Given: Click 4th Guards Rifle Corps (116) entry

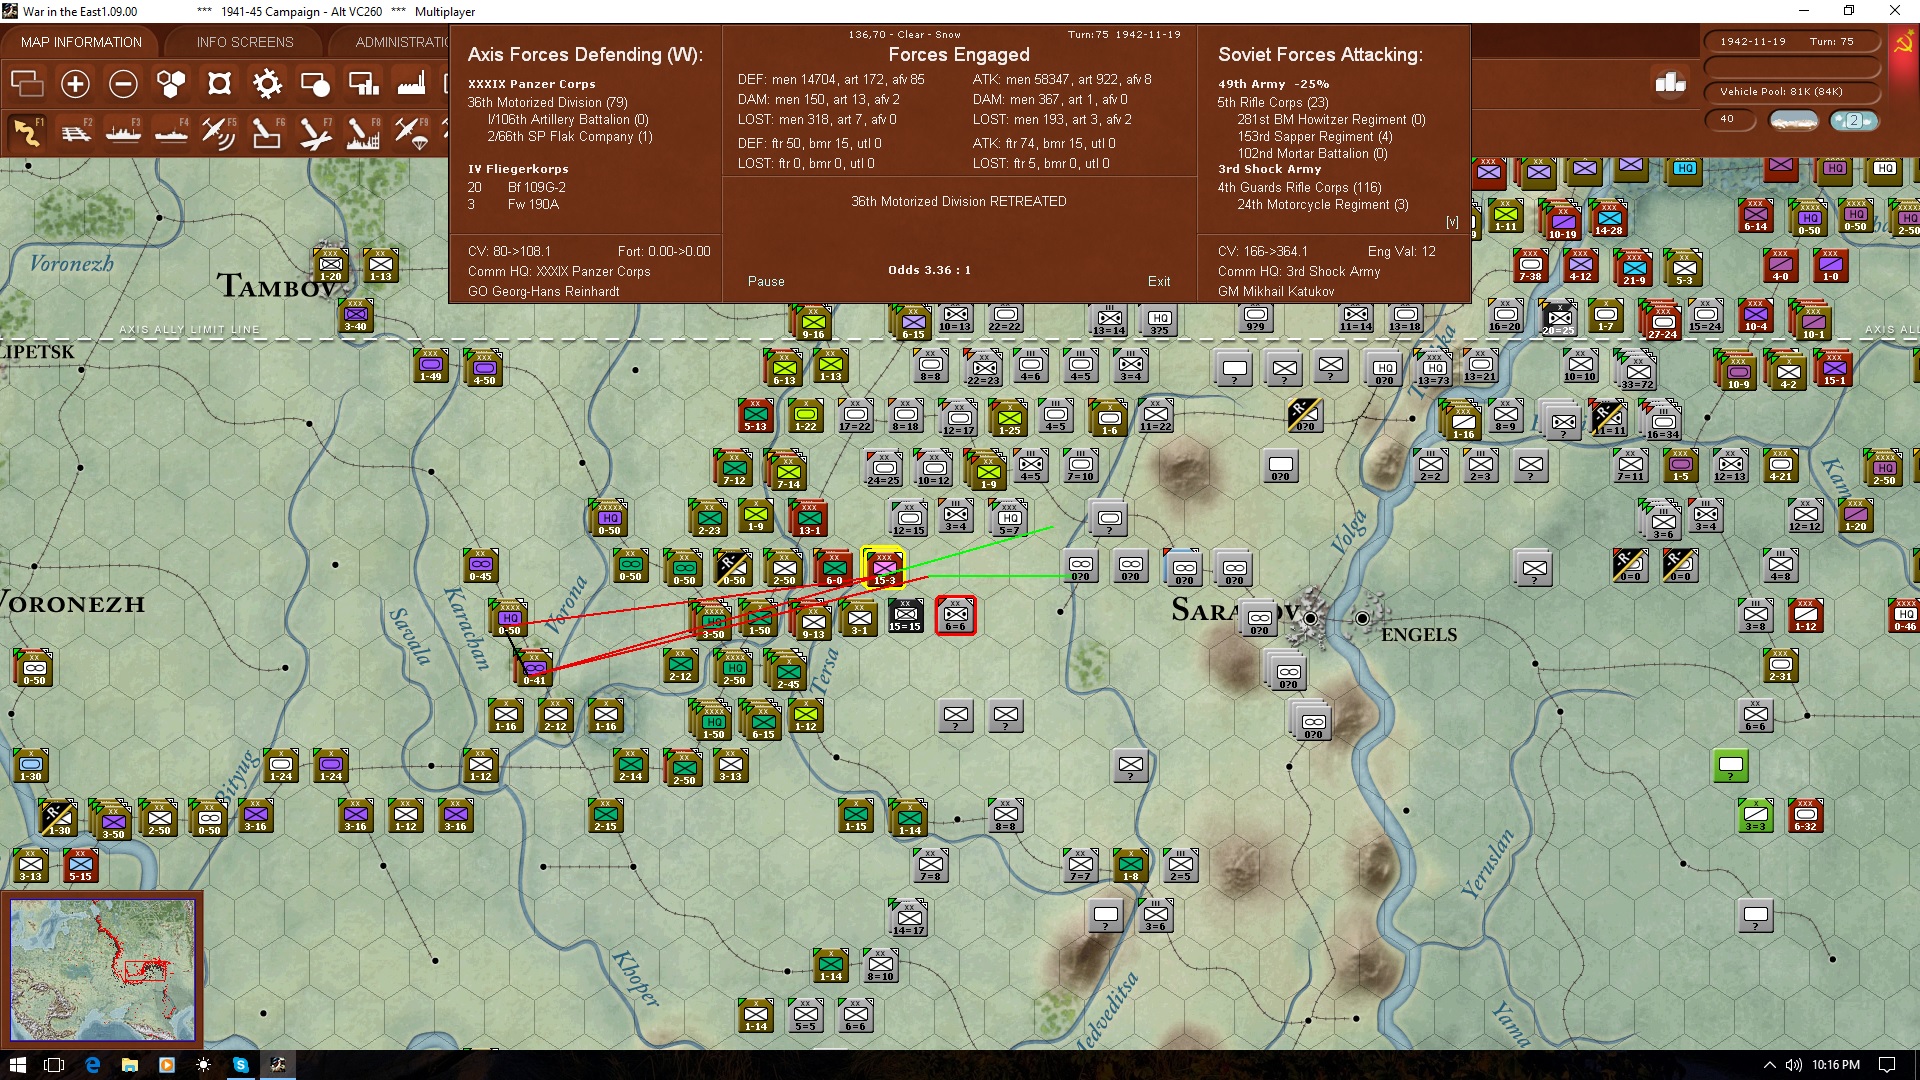Looking at the screenshot, I should 1299,187.
